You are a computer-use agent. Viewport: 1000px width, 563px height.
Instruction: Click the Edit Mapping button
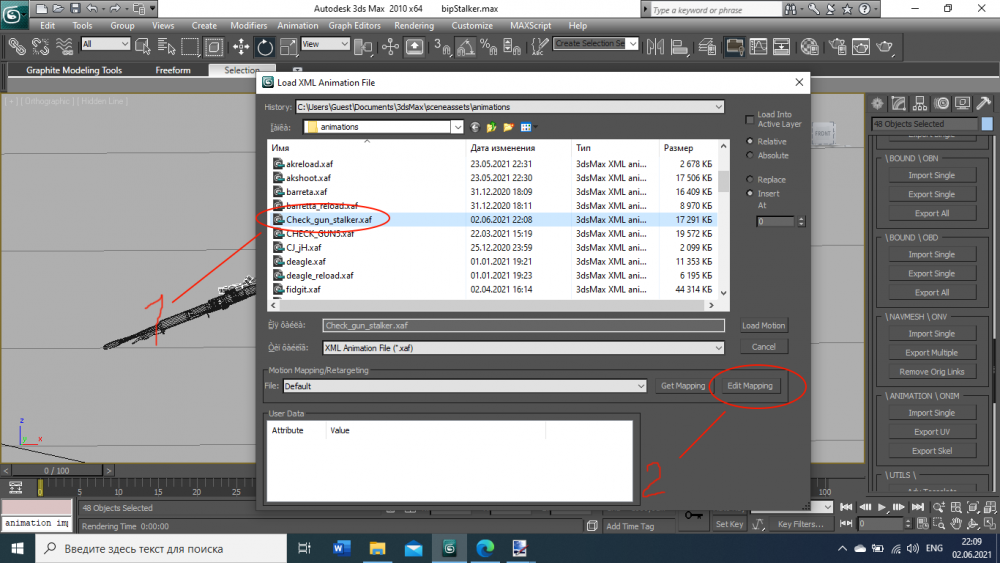[750, 386]
